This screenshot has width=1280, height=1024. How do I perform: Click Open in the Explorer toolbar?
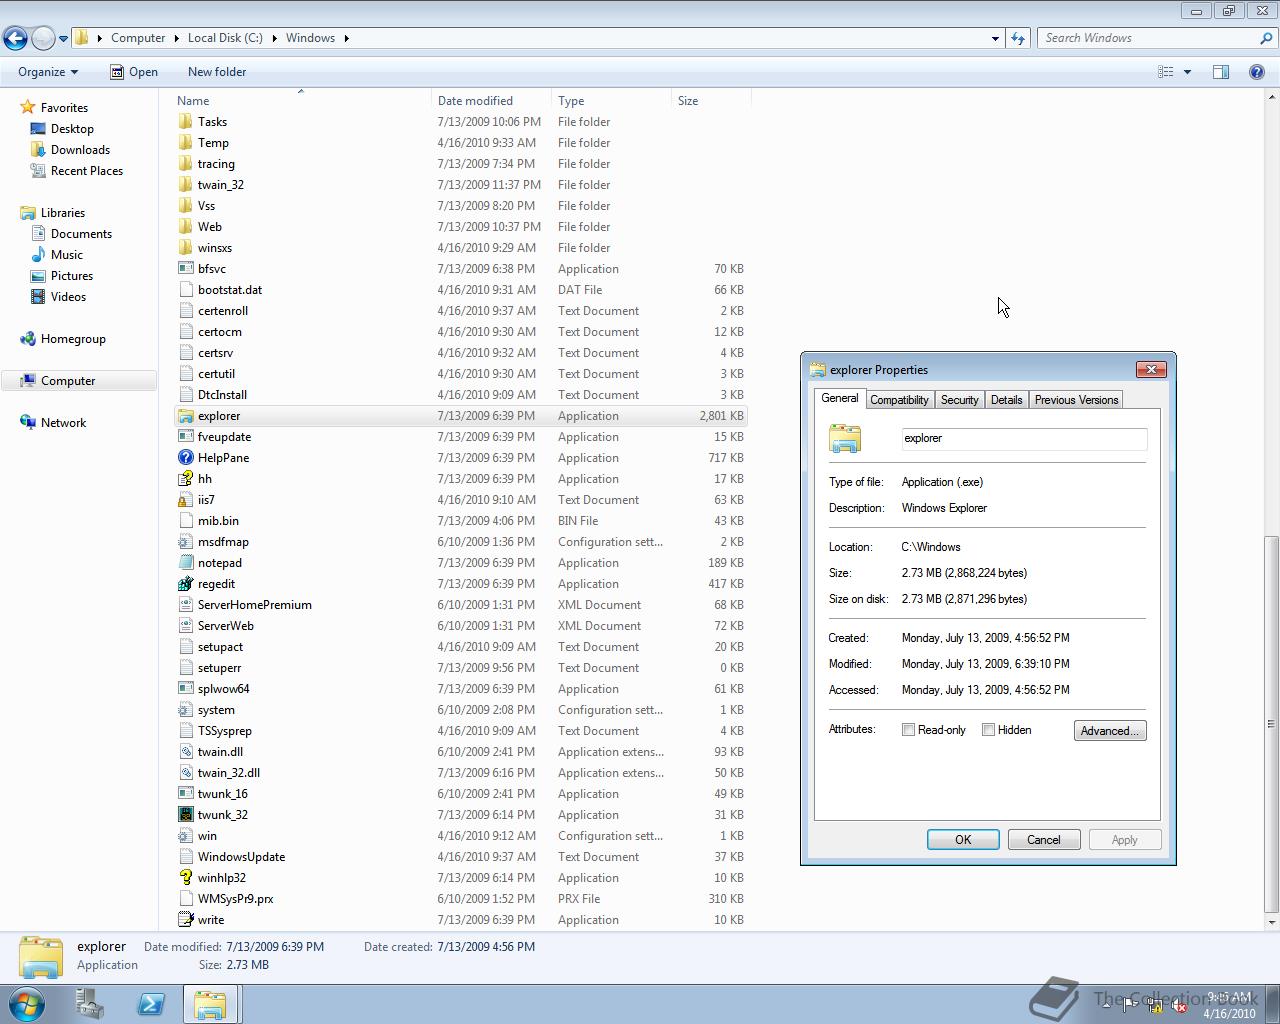point(133,72)
